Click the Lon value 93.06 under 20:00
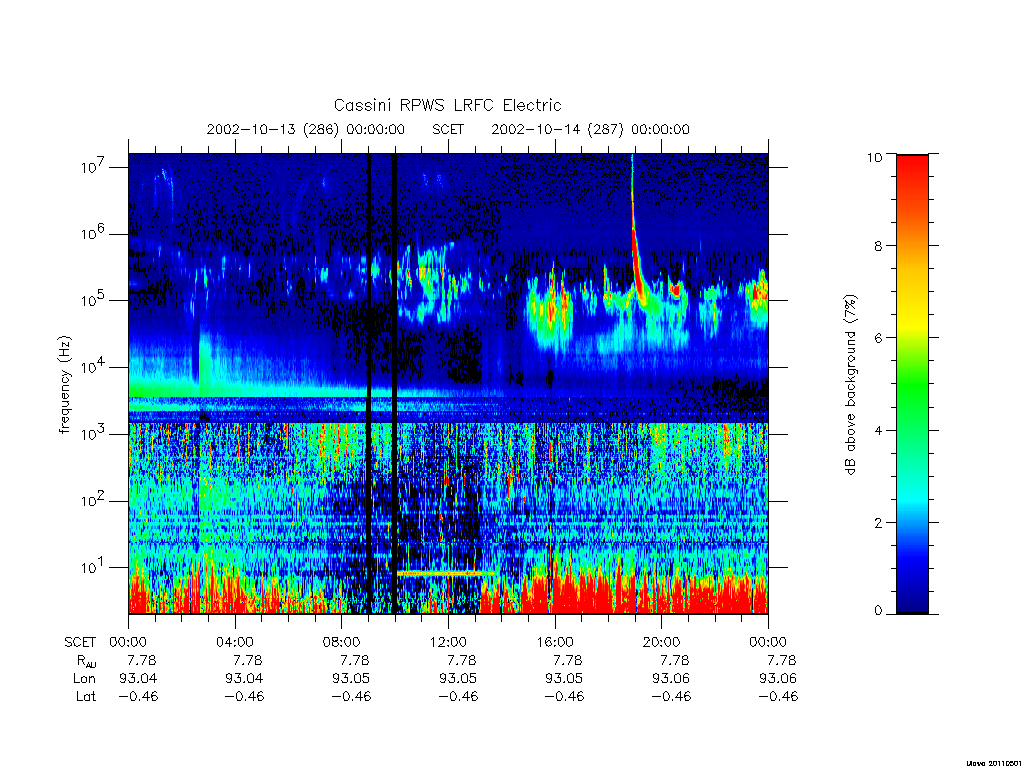The image size is (1024, 768). point(671,679)
